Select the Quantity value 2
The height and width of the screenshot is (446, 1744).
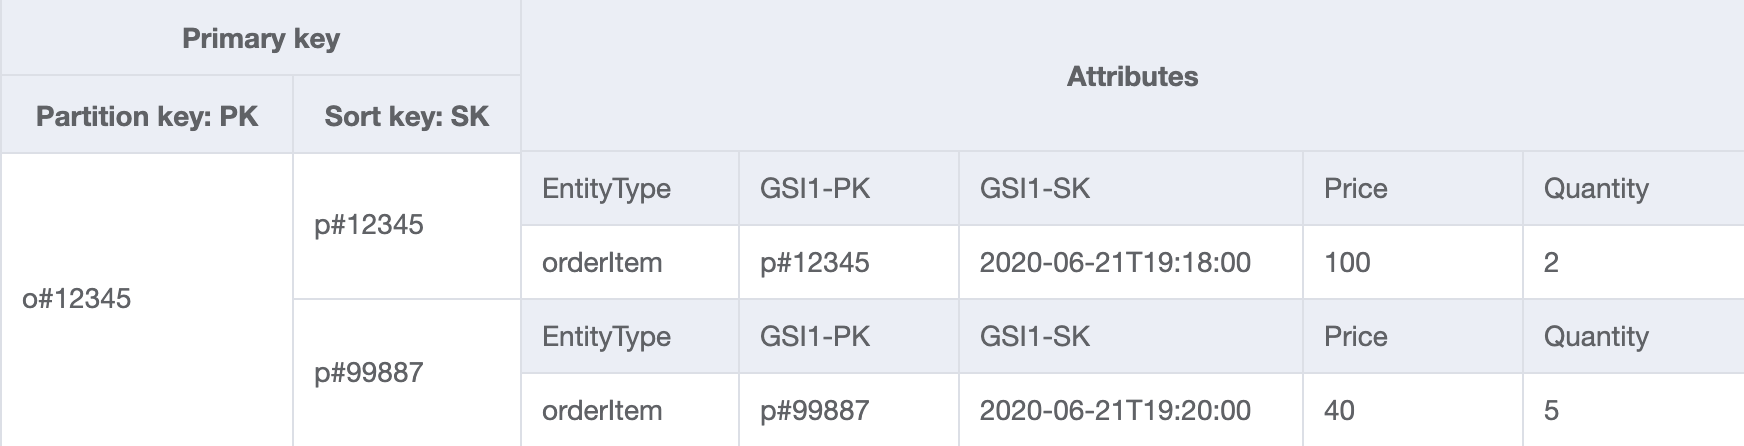1551,263
